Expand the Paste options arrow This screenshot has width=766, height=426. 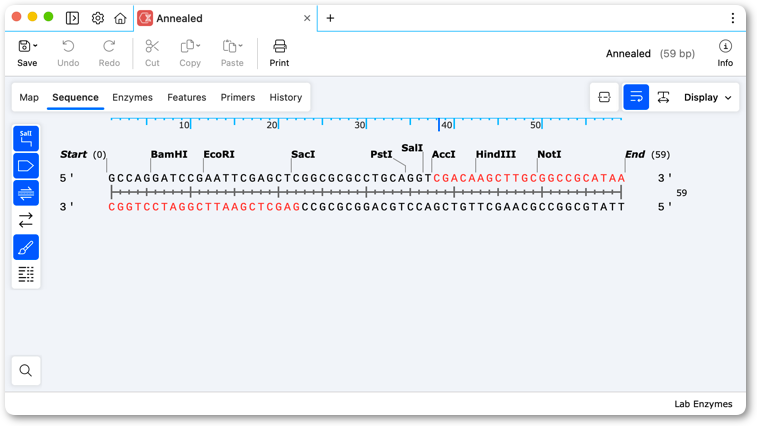240,46
